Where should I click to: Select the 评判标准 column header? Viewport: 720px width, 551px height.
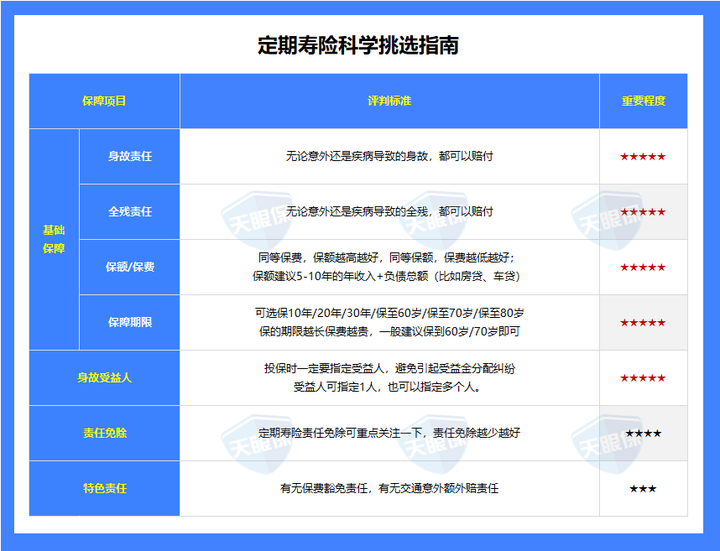(x=389, y=101)
